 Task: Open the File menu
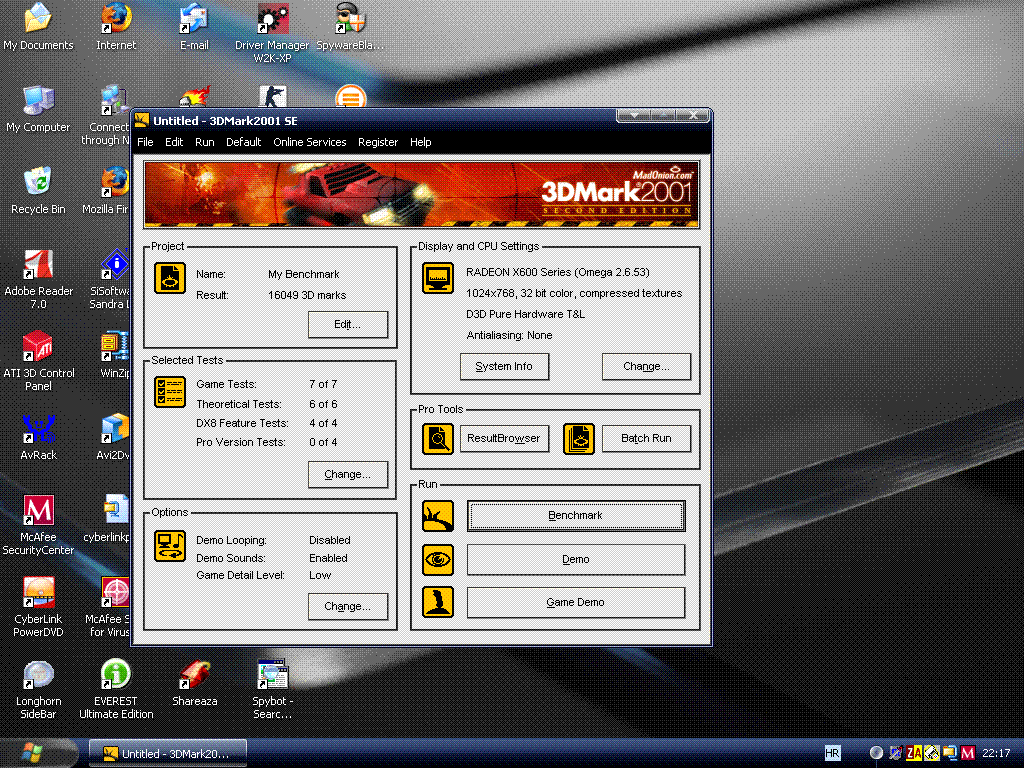(x=145, y=142)
